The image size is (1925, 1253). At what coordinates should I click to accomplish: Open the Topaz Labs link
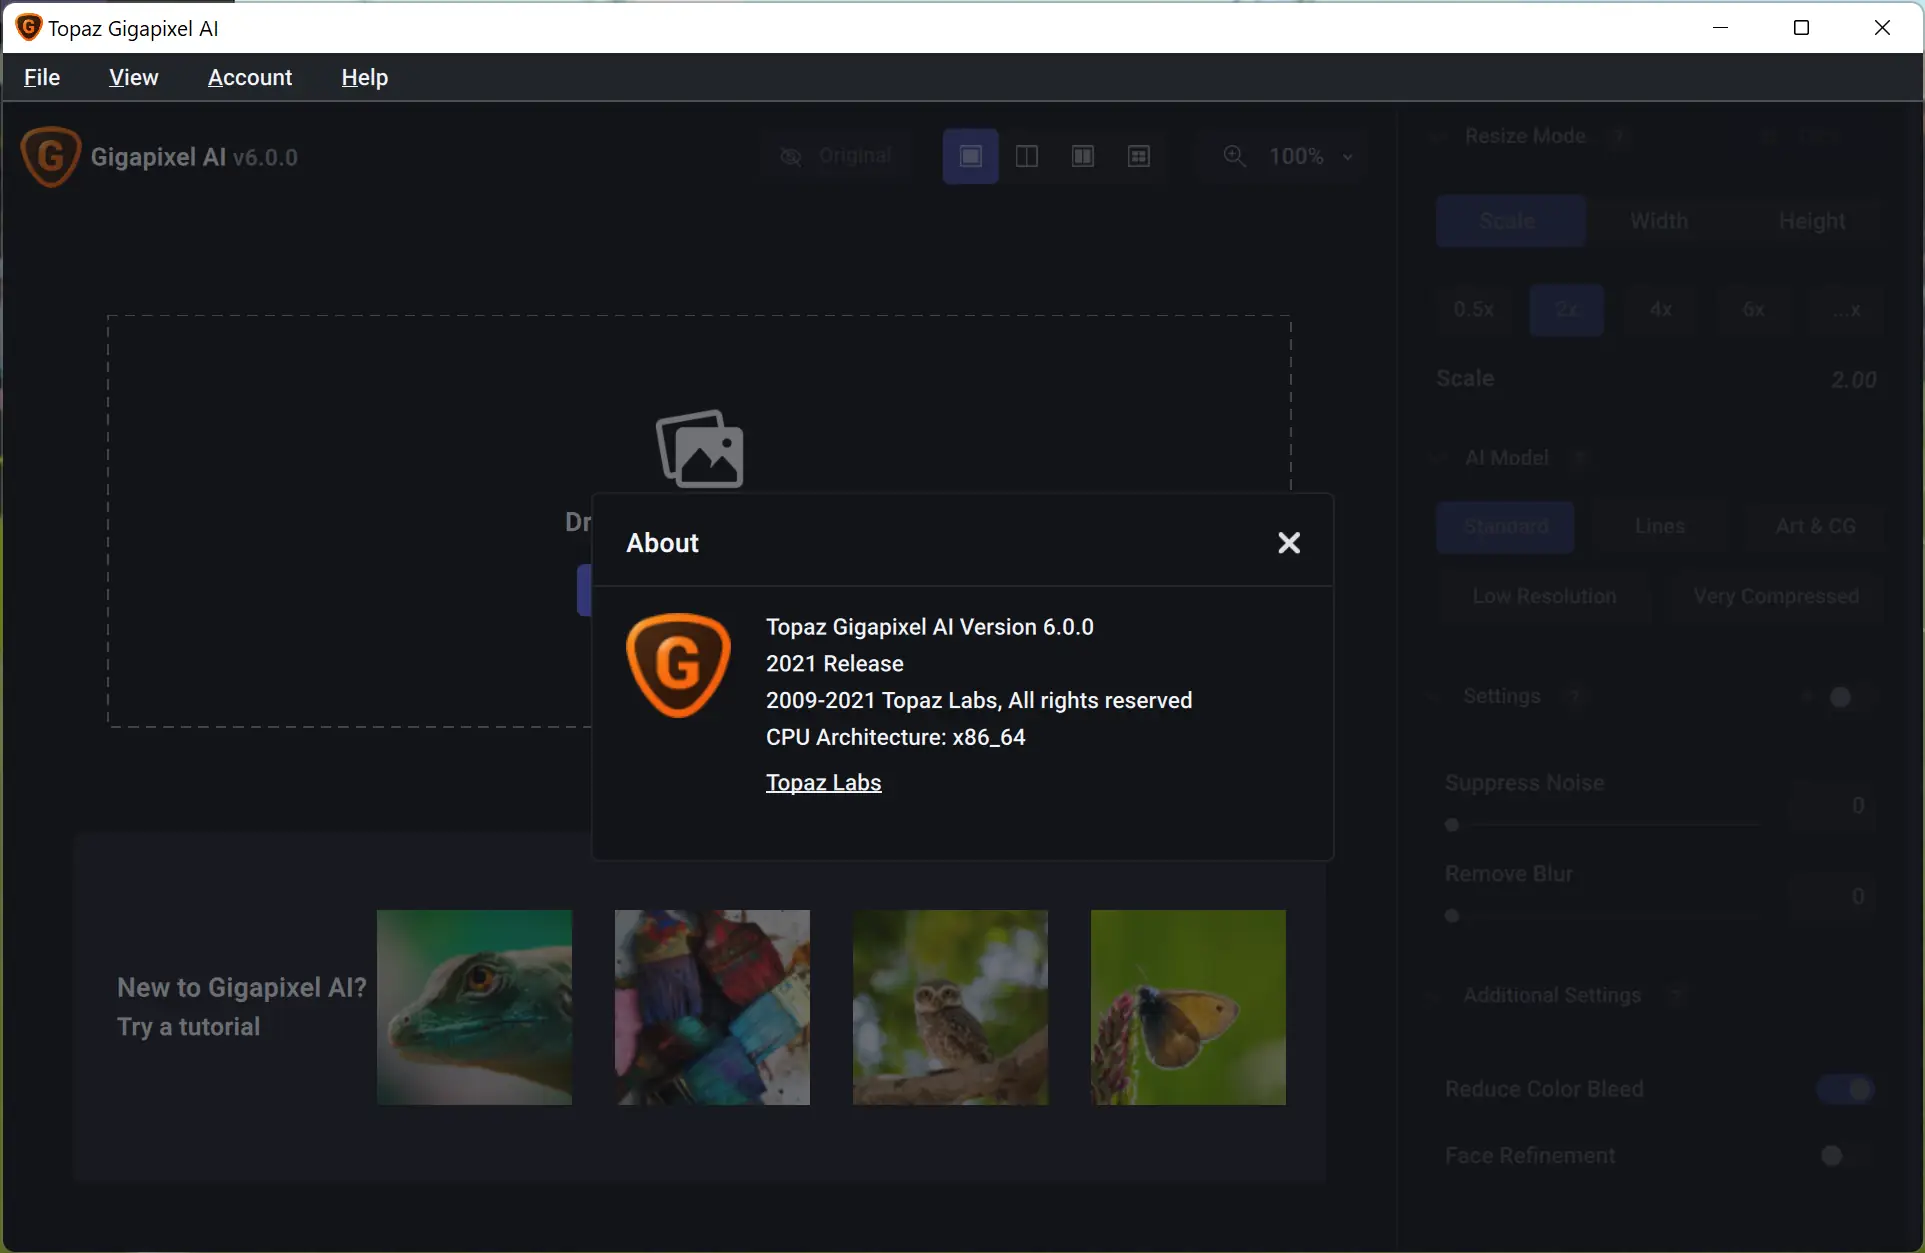coord(823,783)
